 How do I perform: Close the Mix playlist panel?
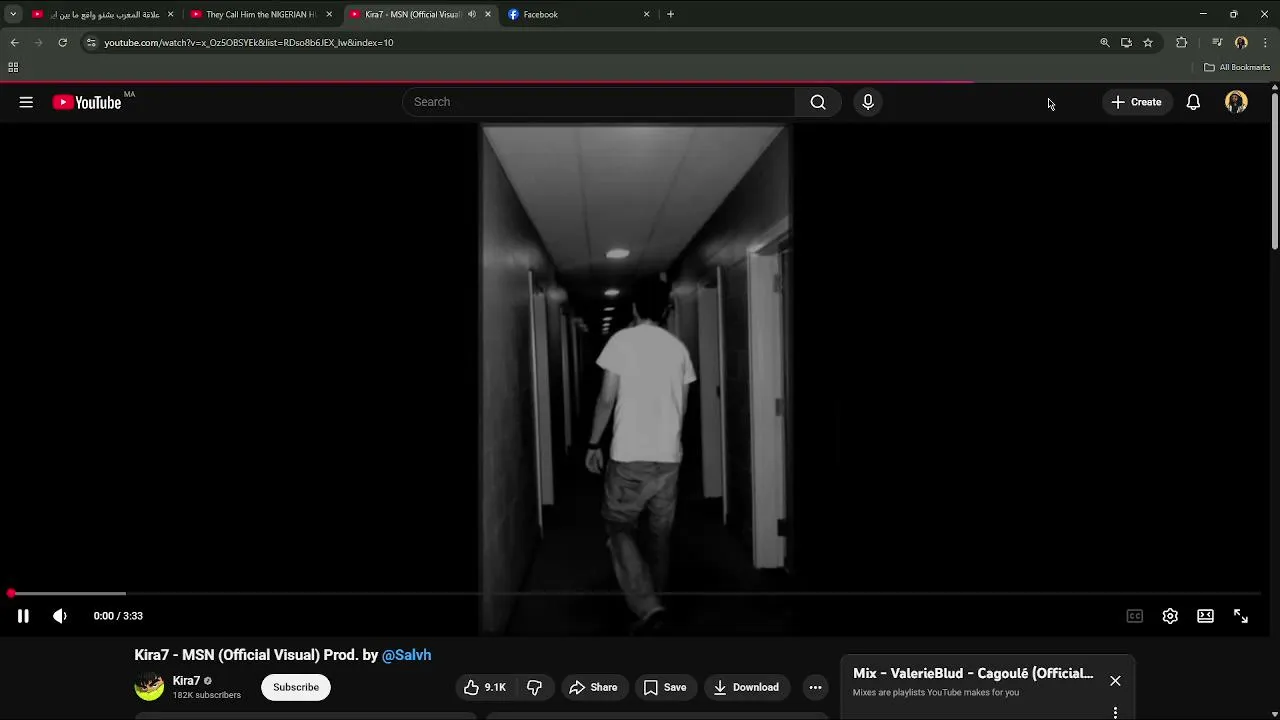pos(1115,681)
